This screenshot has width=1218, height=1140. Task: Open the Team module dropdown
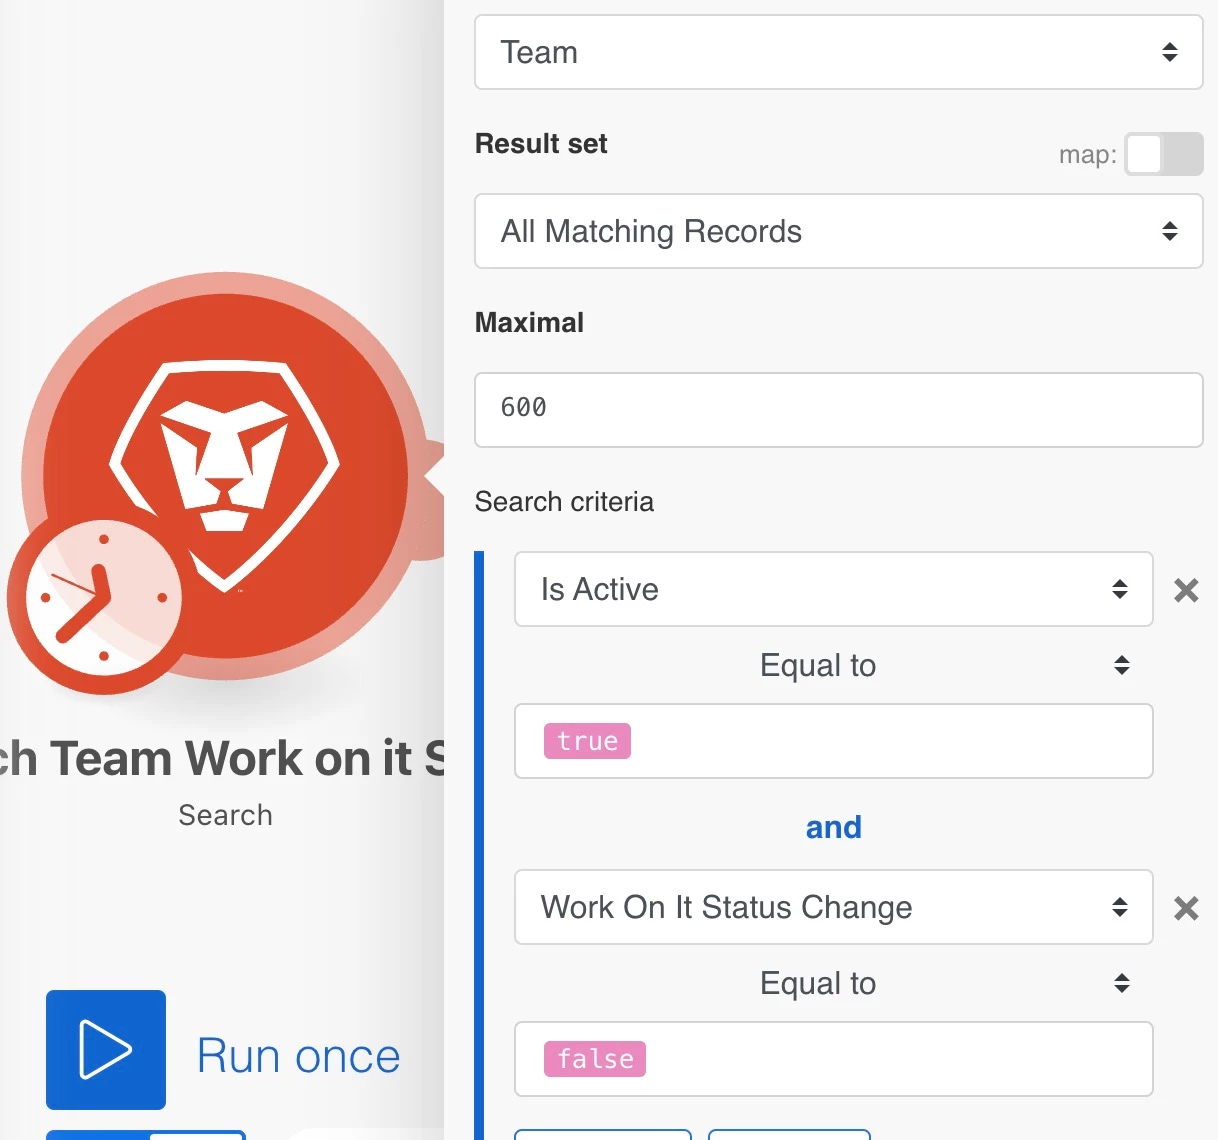click(x=838, y=52)
